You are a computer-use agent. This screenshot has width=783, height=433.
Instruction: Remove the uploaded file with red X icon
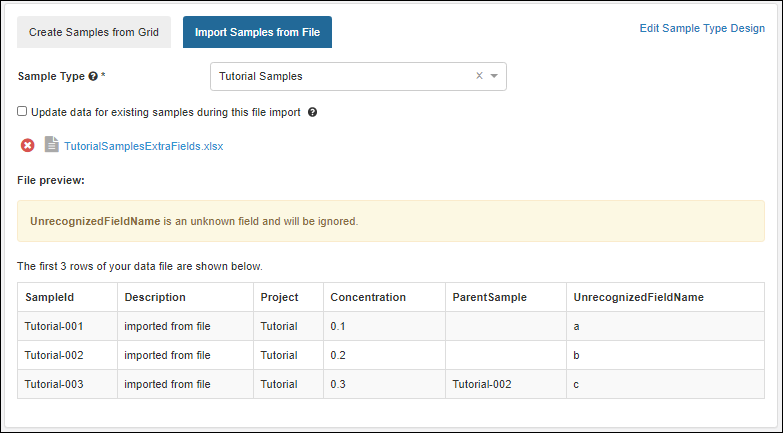[28, 145]
